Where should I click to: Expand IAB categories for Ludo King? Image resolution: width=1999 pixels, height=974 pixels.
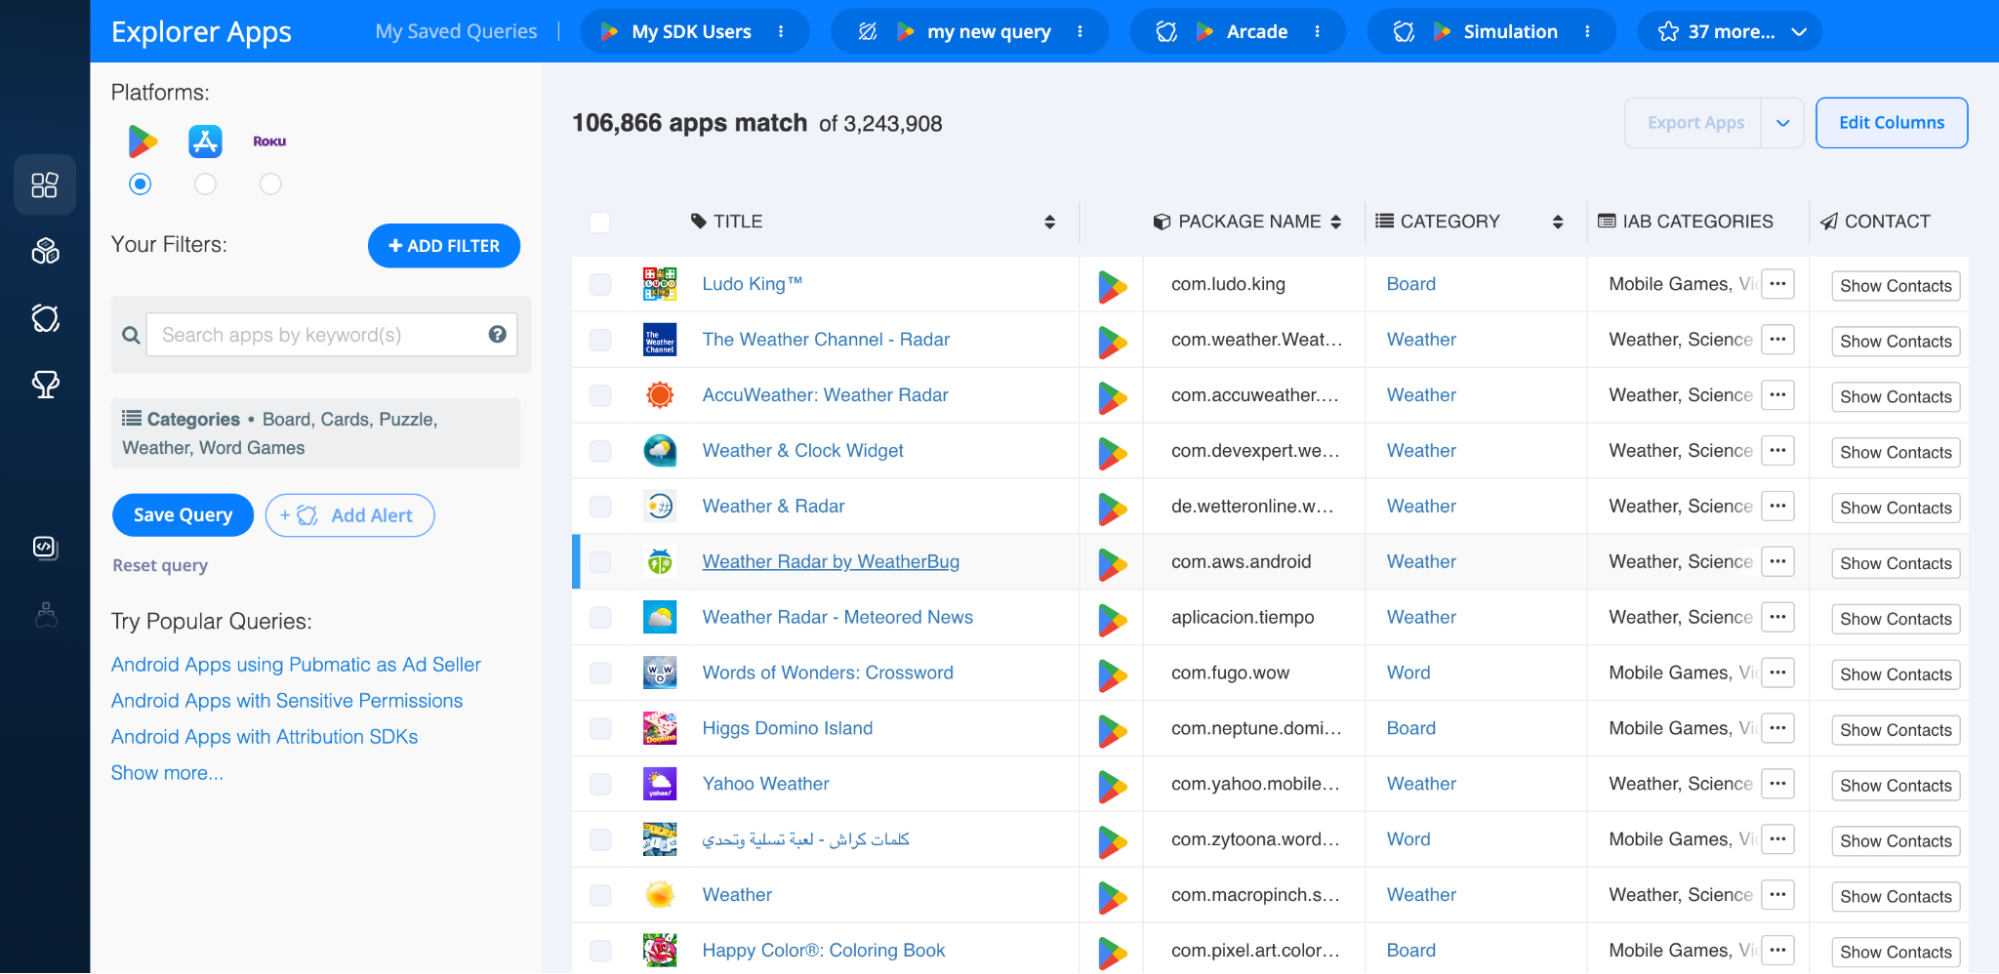point(1777,284)
